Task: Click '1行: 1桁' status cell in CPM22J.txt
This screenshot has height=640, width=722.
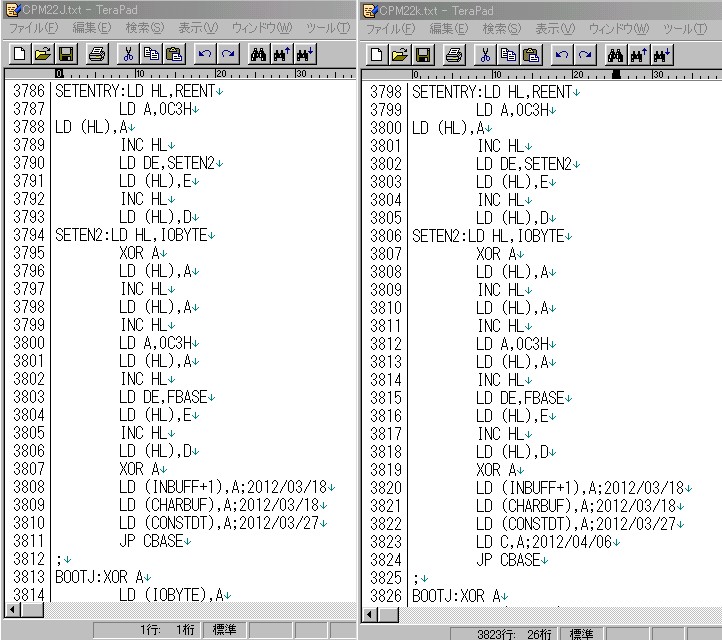Action: [147, 629]
